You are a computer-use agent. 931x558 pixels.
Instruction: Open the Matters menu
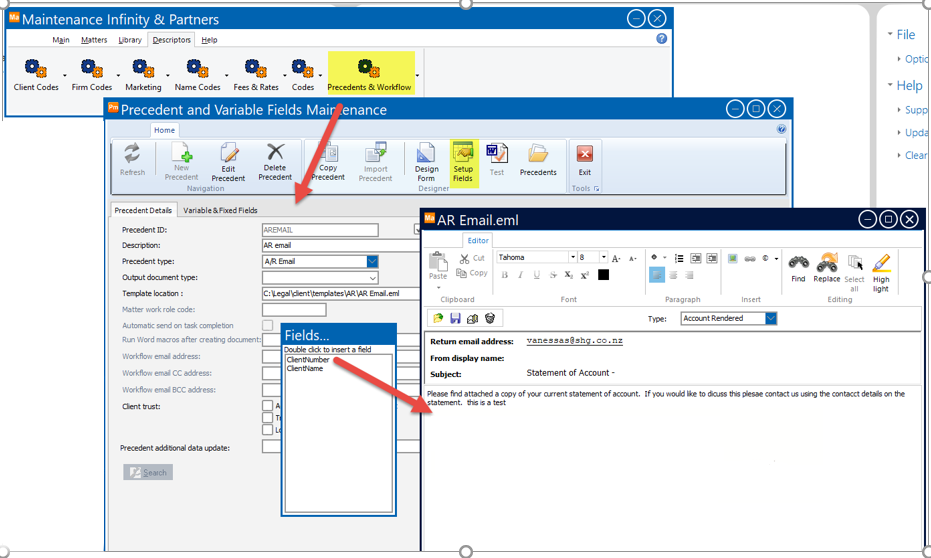[94, 40]
